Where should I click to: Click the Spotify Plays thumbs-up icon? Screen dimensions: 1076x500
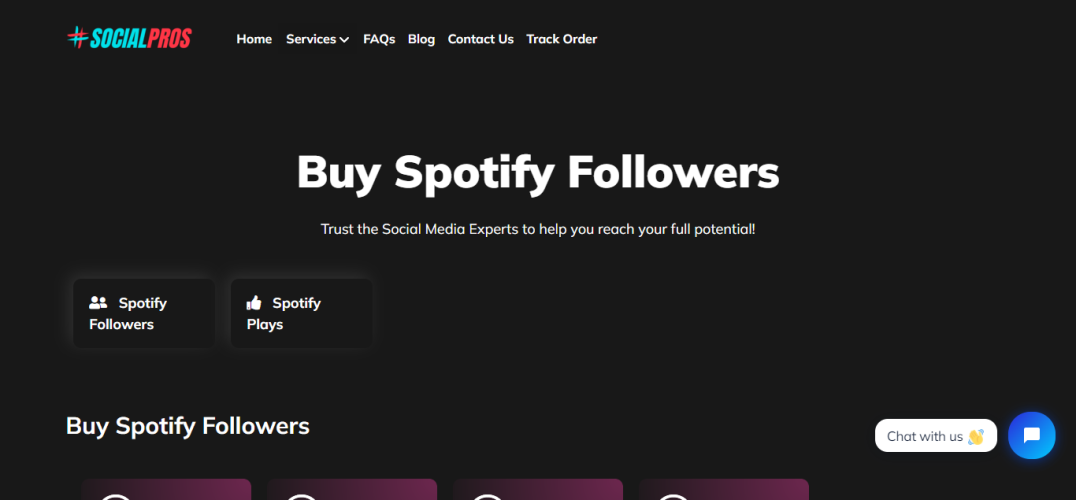254,303
